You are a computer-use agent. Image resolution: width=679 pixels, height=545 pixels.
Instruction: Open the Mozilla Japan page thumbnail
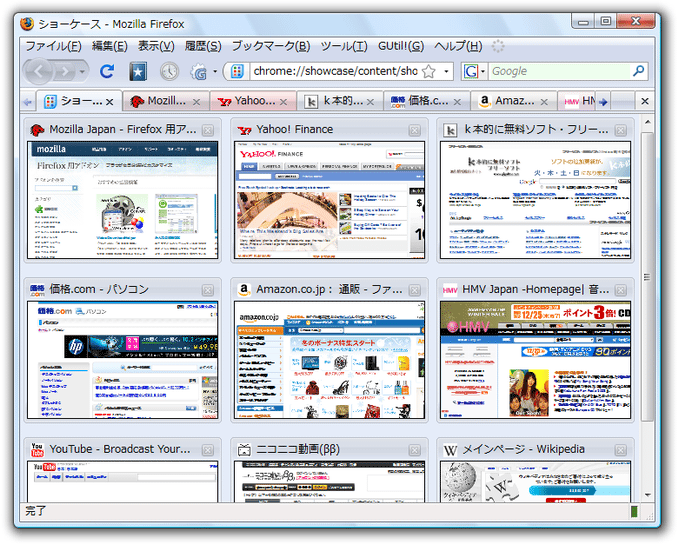[x=123, y=200]
